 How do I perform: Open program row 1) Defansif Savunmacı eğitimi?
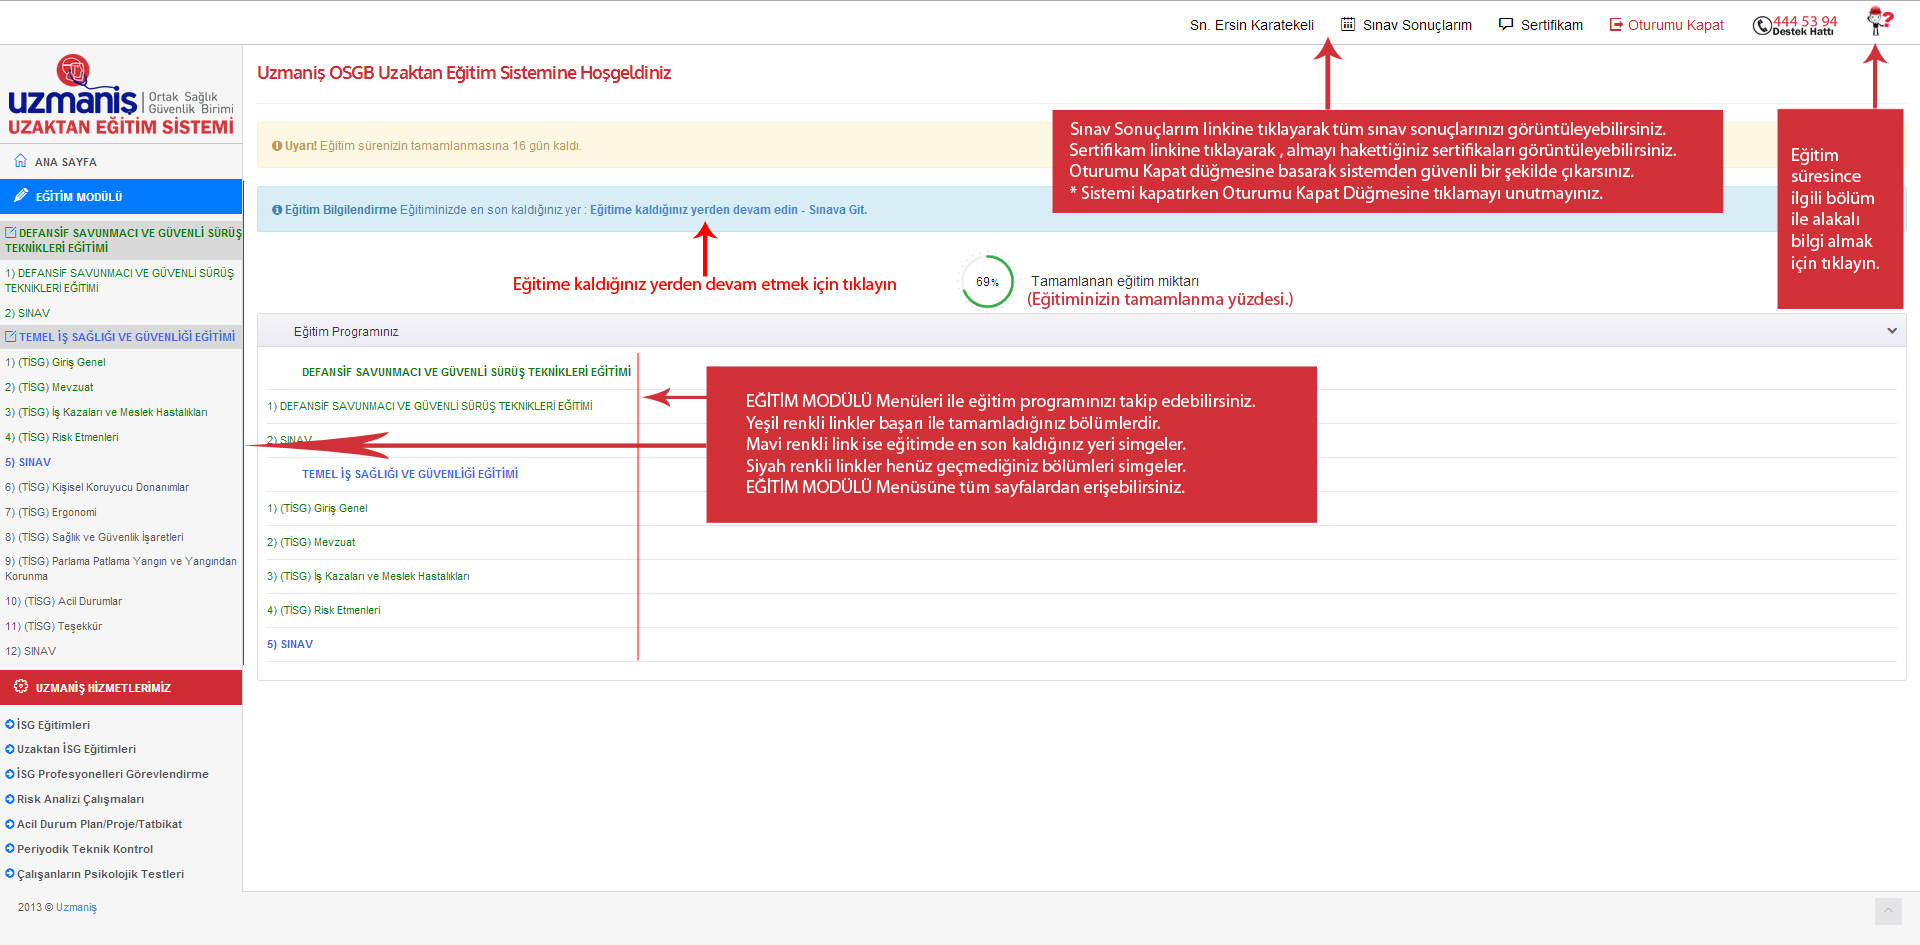click(430, 406)
